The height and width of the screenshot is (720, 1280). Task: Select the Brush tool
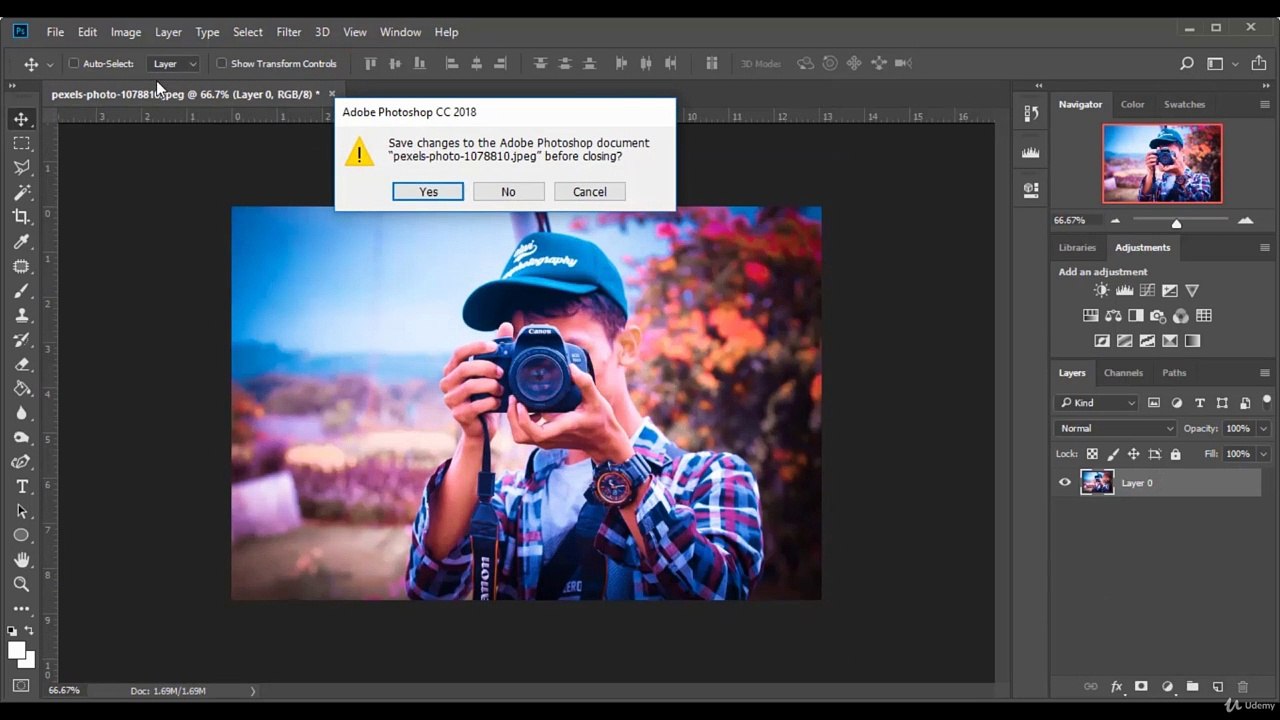(x=22, y=291)
